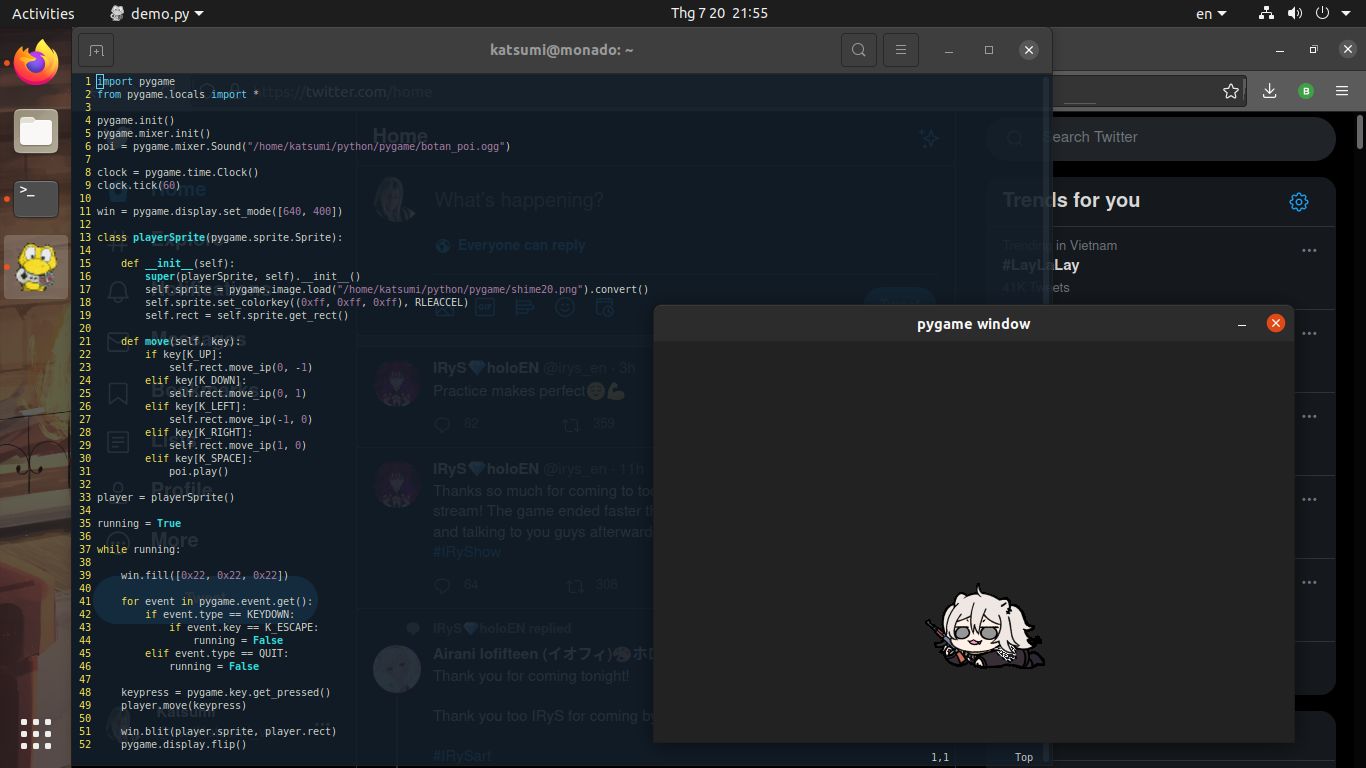
Task: Open the Bitwarden extension icon
Action: point(1305,90)
